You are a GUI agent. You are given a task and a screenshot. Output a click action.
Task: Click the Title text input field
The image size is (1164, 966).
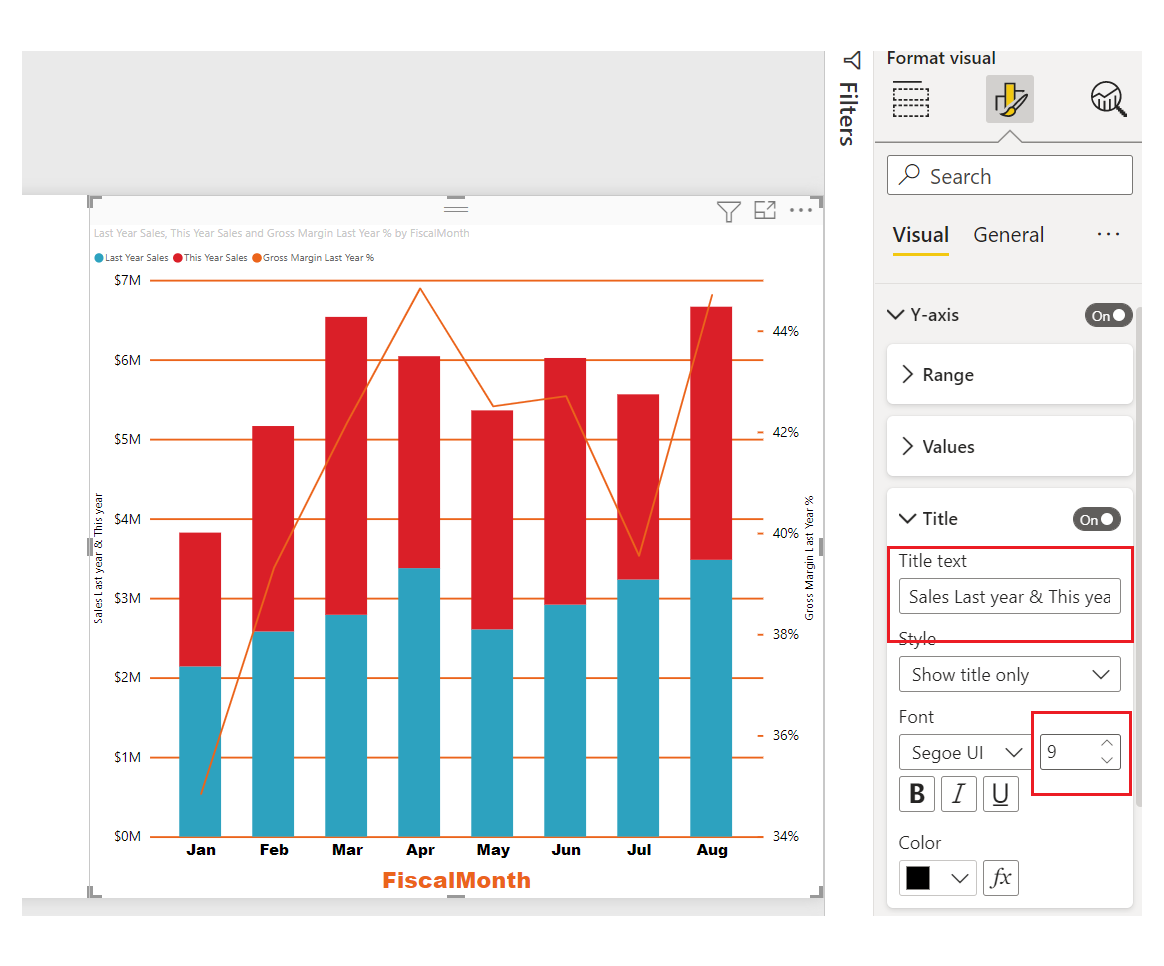[x=1010, y=596]
